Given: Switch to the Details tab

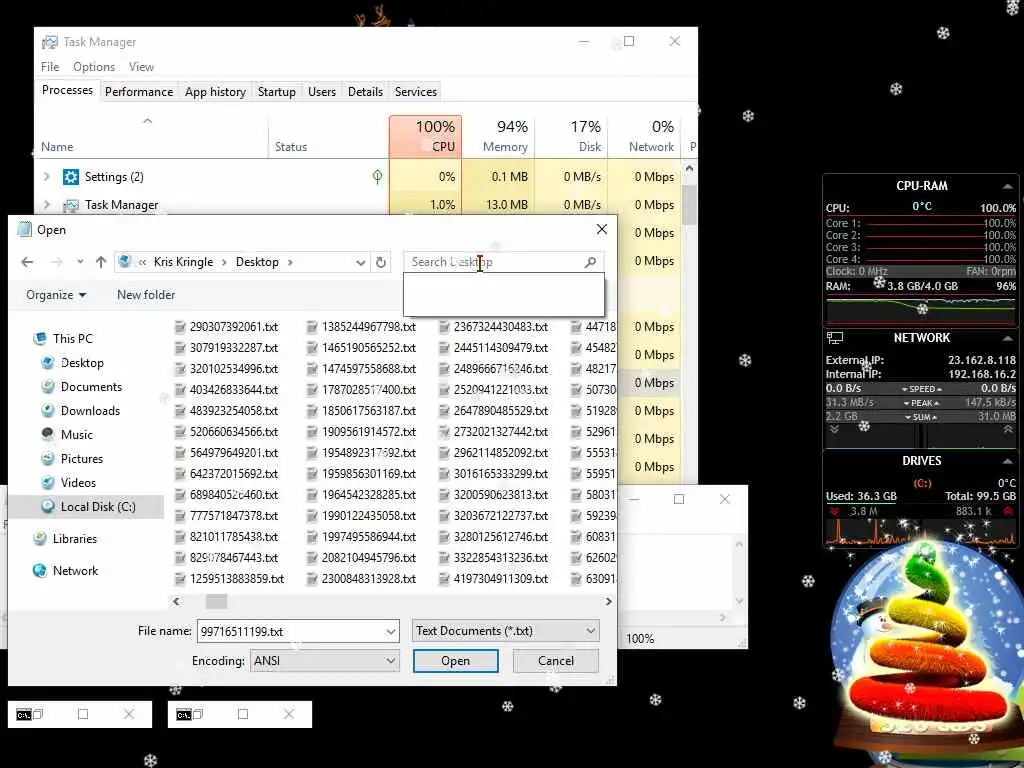Looking at the screenshot, I should (365, 91).
